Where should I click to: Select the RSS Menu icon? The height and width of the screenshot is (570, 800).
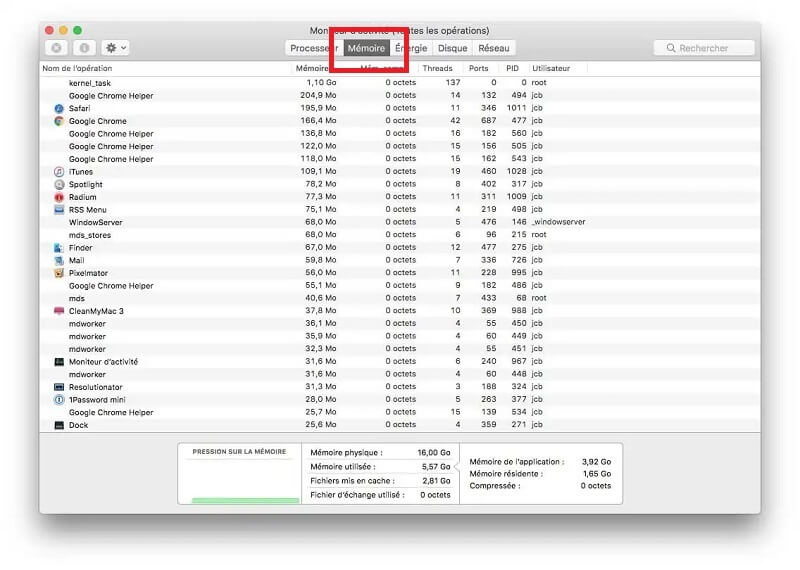(59, 210)
